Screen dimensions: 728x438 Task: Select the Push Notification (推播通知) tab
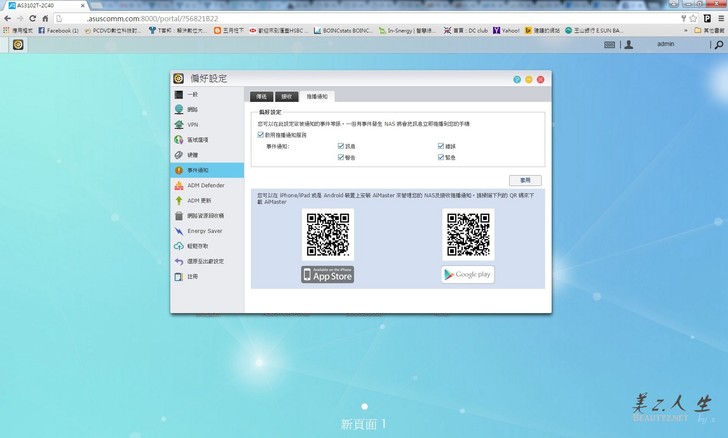click(317, 97)
